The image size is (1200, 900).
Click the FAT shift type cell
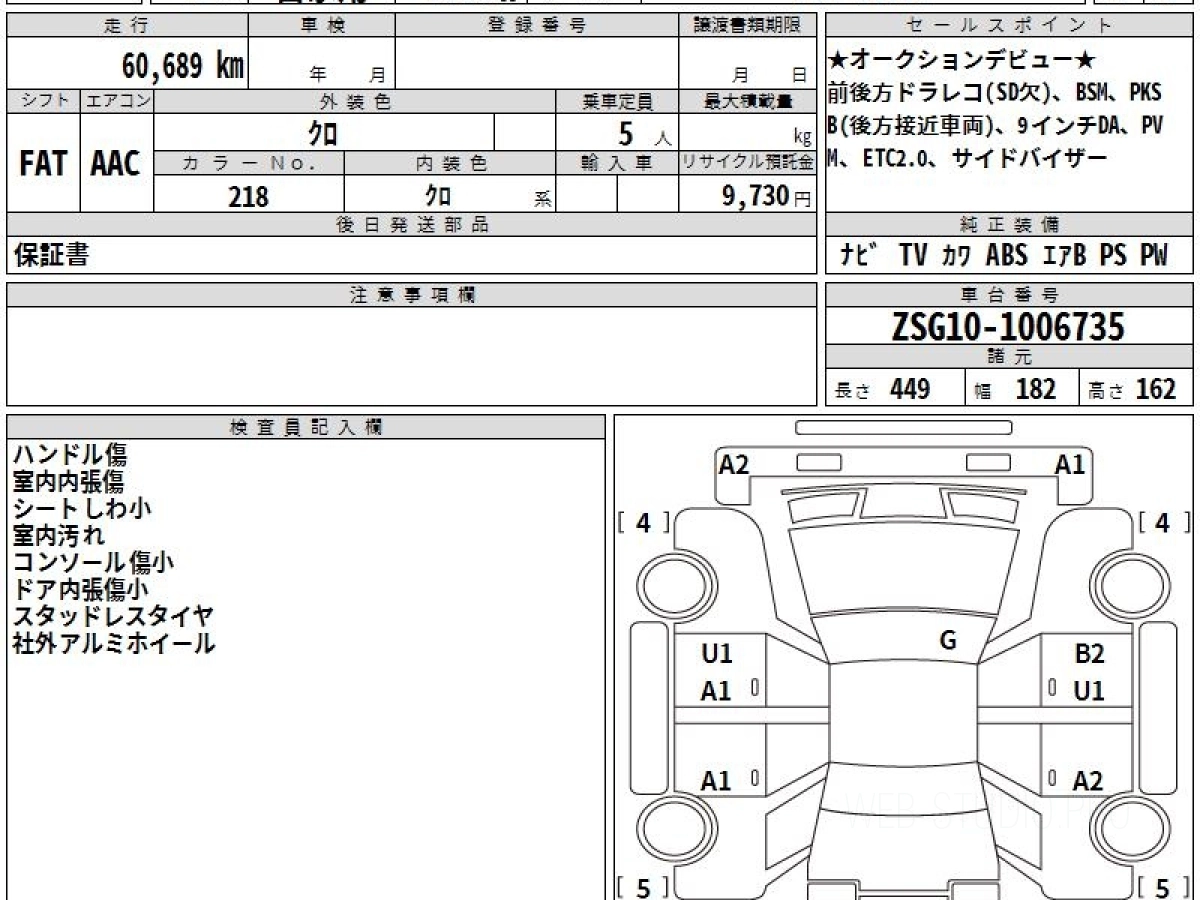(43, 164)
